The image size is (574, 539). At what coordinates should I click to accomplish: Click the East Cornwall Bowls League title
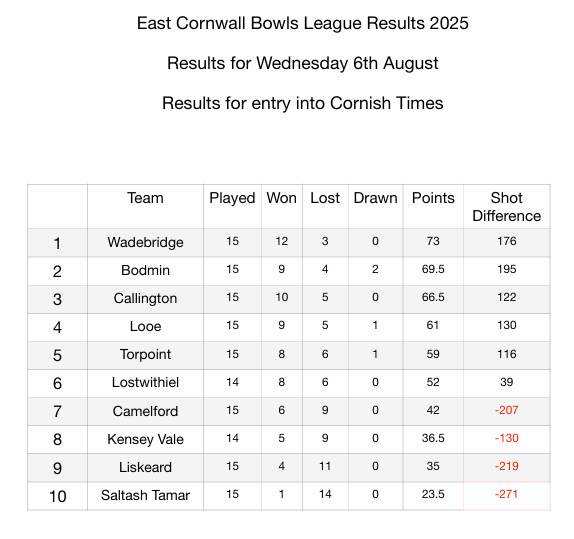302,23
